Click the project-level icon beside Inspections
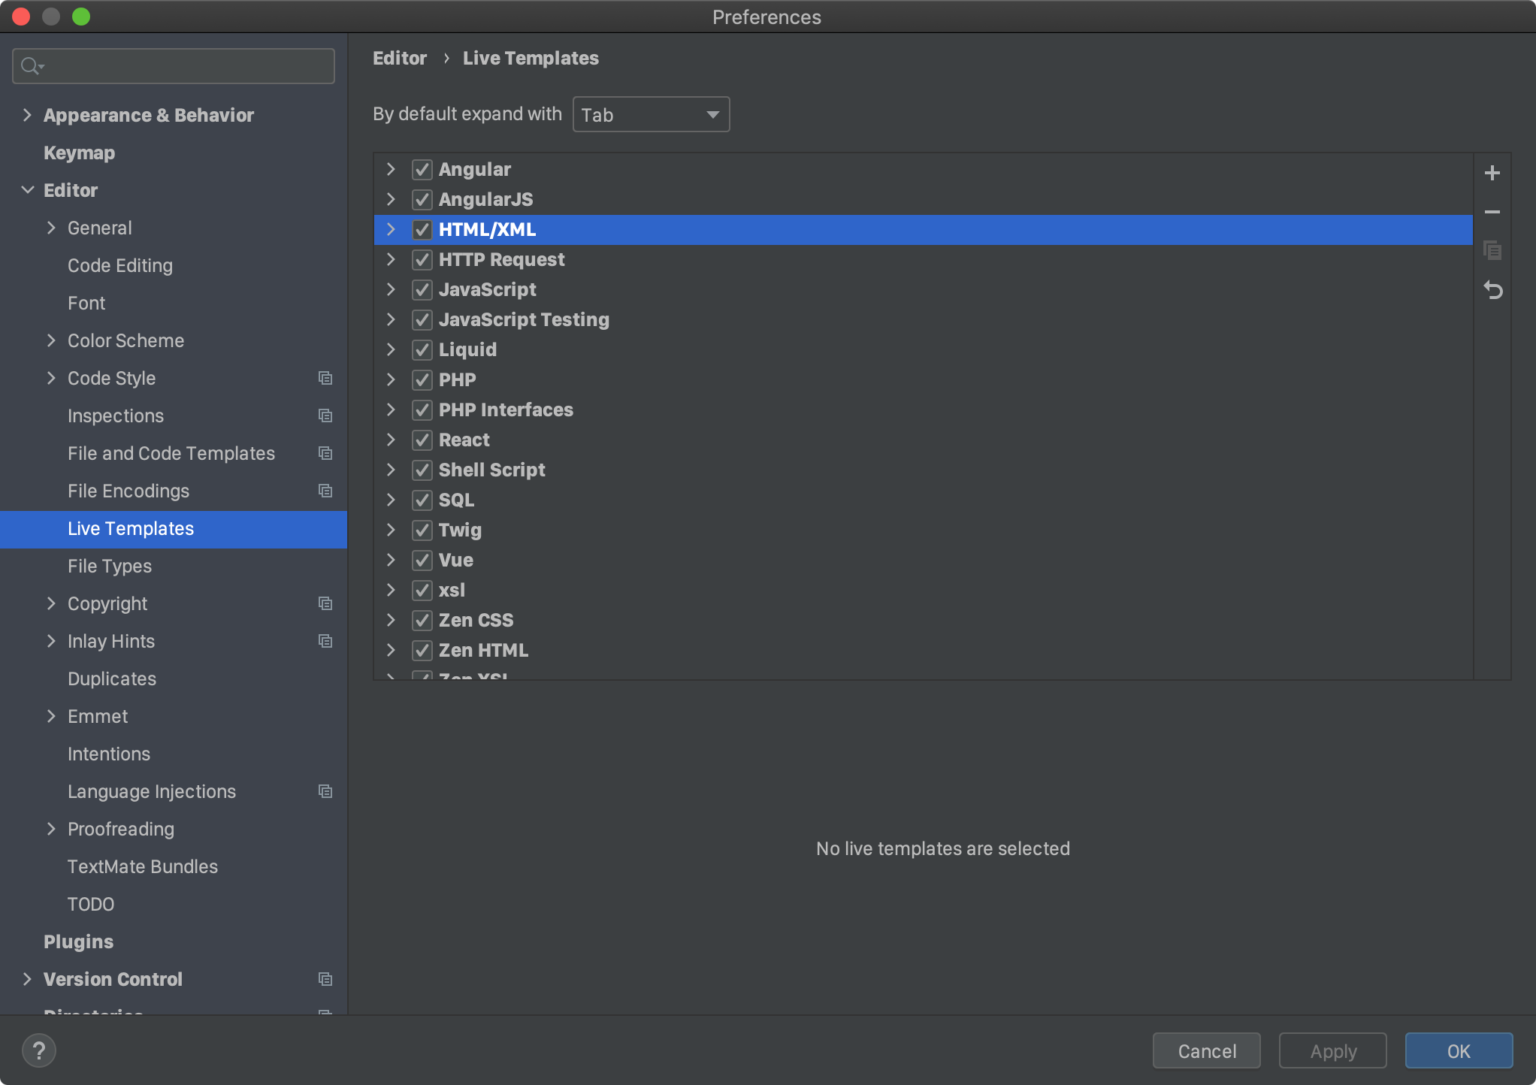1536x1085 pixels. pyautogui.click(x=325, y=416)
